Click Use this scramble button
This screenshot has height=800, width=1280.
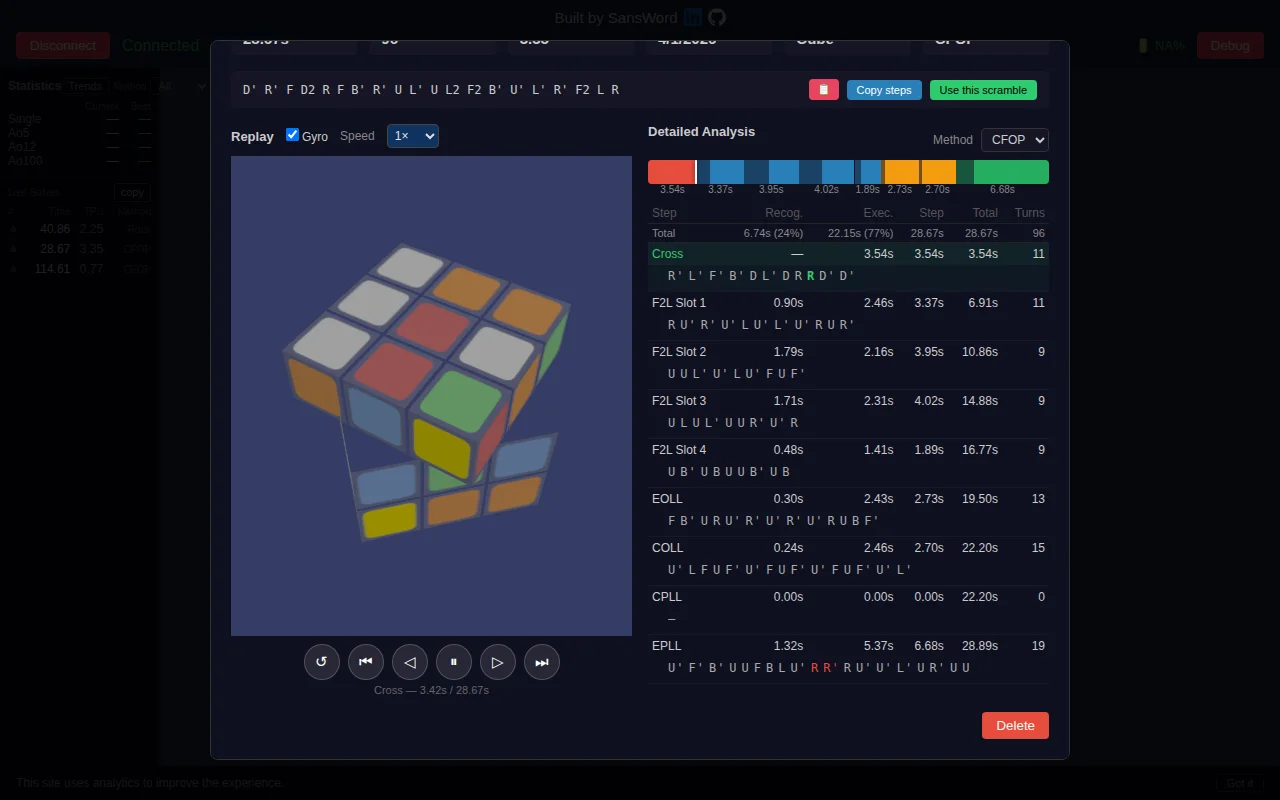983,90
